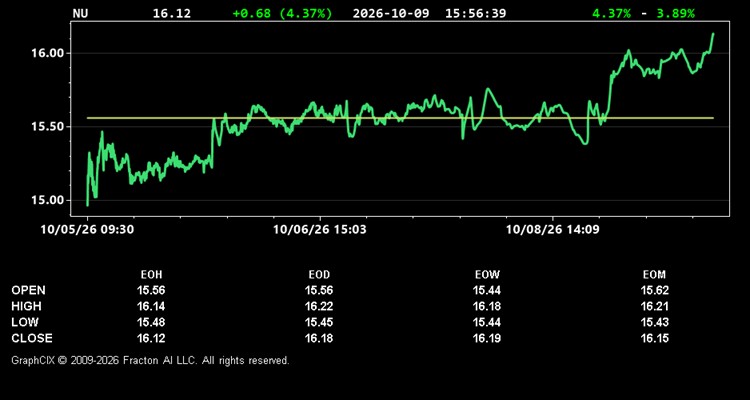This screenshot has width=750, height=400.
Task: Click the HIGH row label
Action: pyautogui.click(x=26, y=306)
